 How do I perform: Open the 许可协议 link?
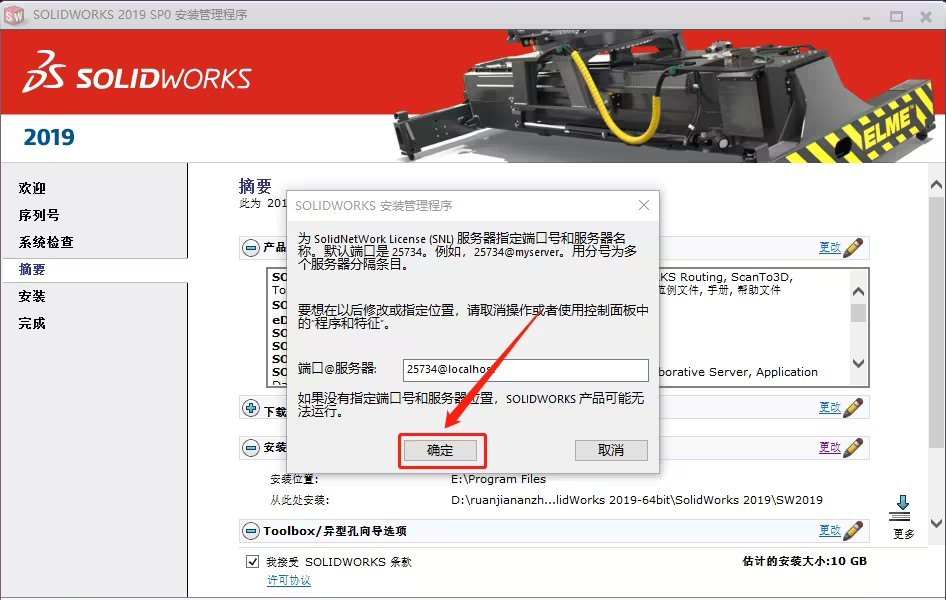coord(289,580)
